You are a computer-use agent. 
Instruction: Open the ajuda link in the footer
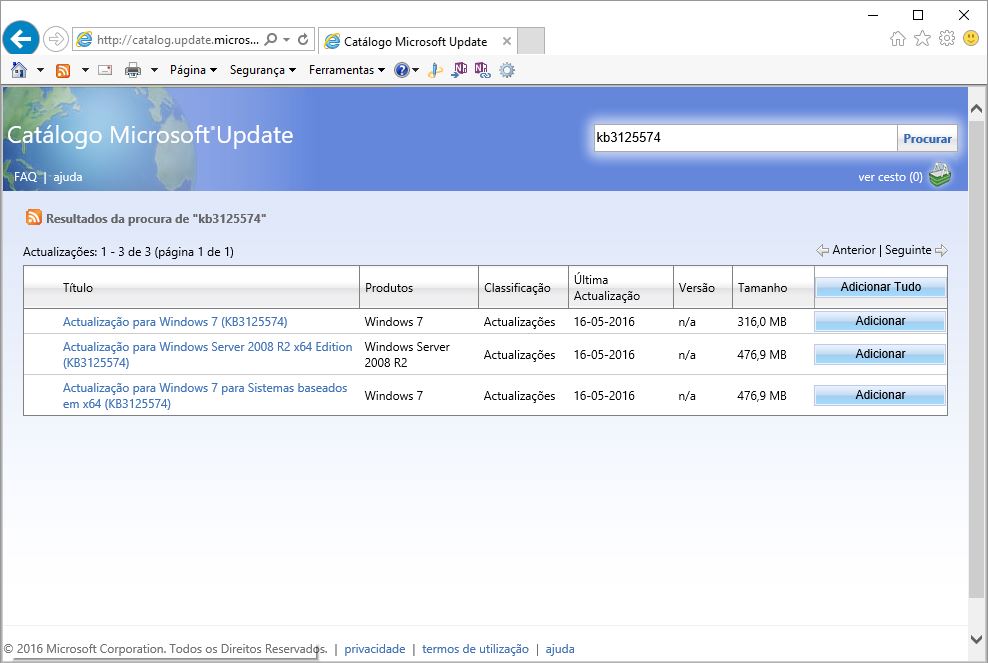tap(560, 649)
